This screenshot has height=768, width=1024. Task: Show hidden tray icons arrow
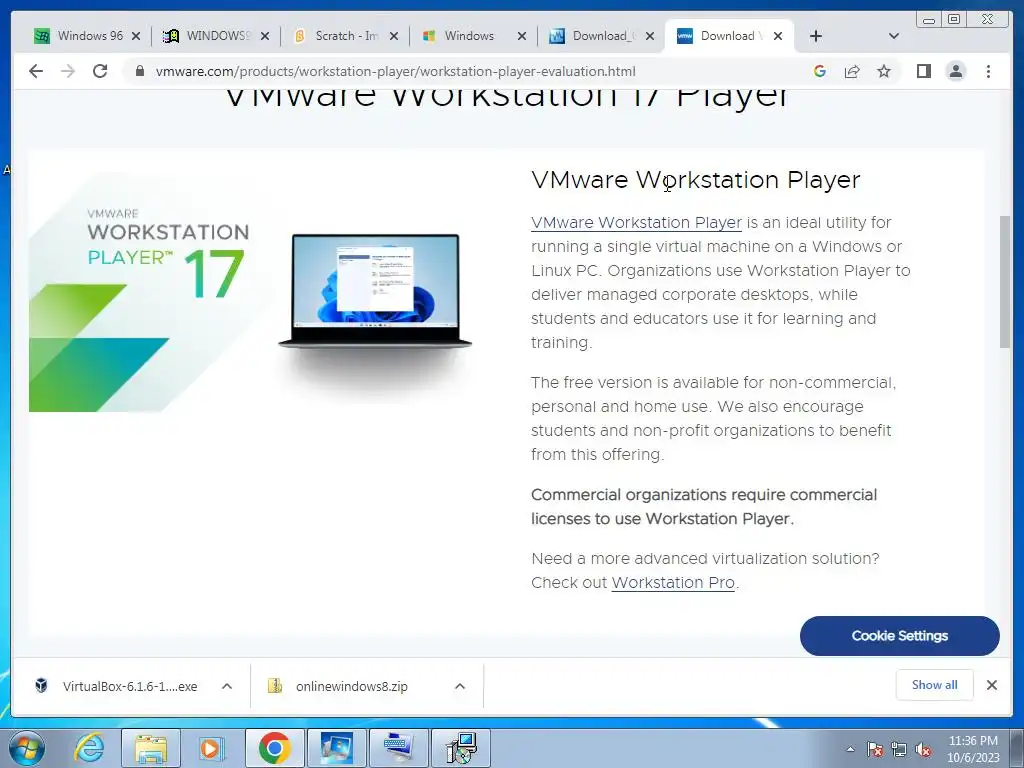[850, 749]
